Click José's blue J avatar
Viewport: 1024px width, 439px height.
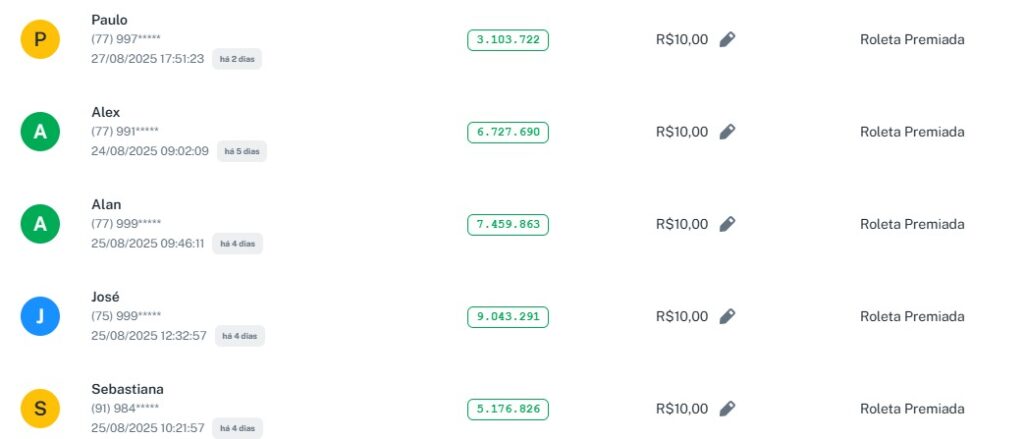pyautogui.click(x=40, y=316)
